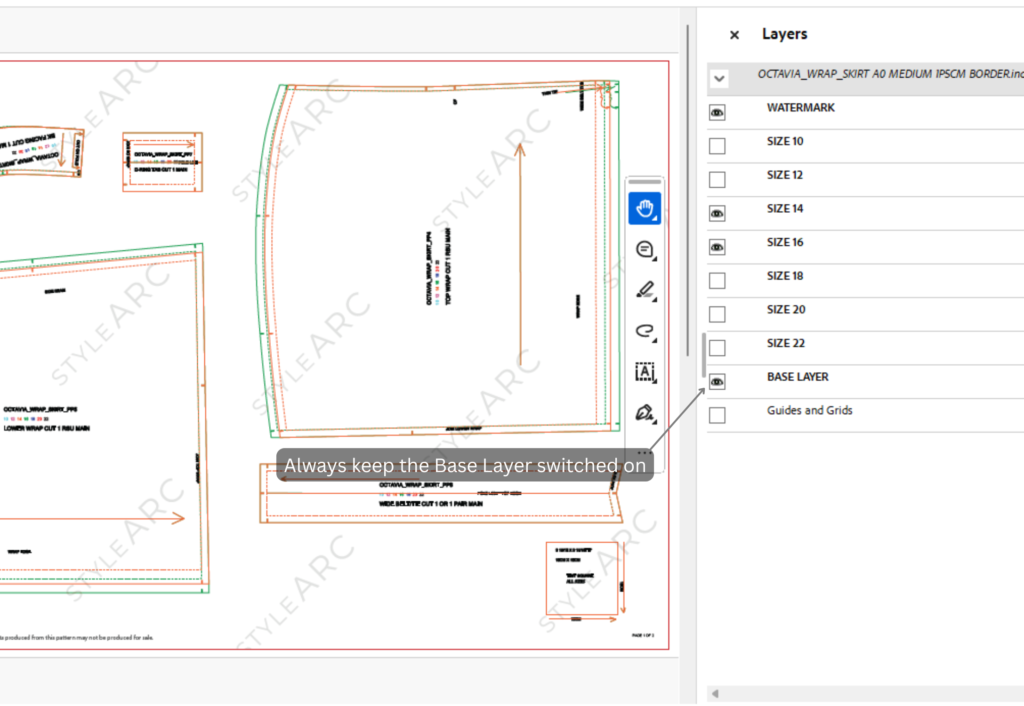Show the SIZE 20 layer
1024x706 pixels.
coord(717,314)
